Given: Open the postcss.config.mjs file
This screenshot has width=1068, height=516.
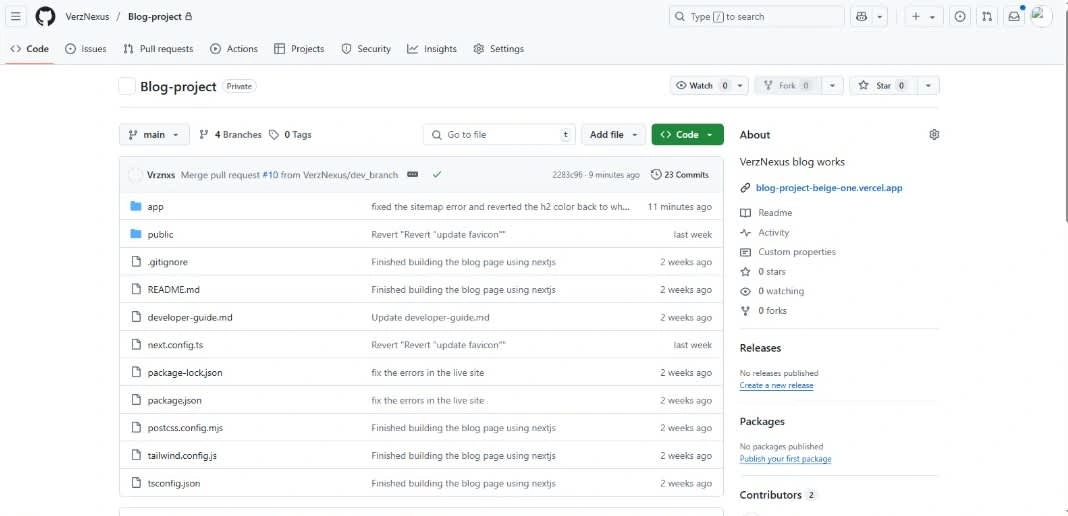Looking at the screenshot, I should [185, 428].
